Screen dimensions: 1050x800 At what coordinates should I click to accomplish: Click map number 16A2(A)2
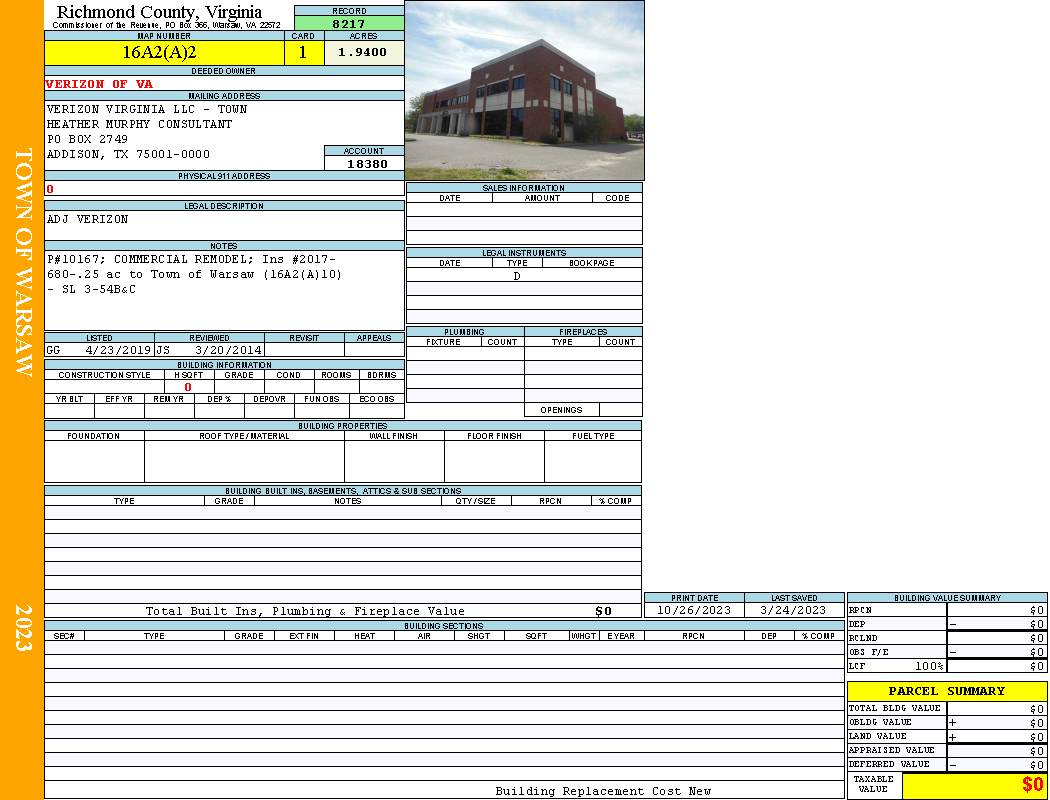pyautogui.click(x=159, y=52)
